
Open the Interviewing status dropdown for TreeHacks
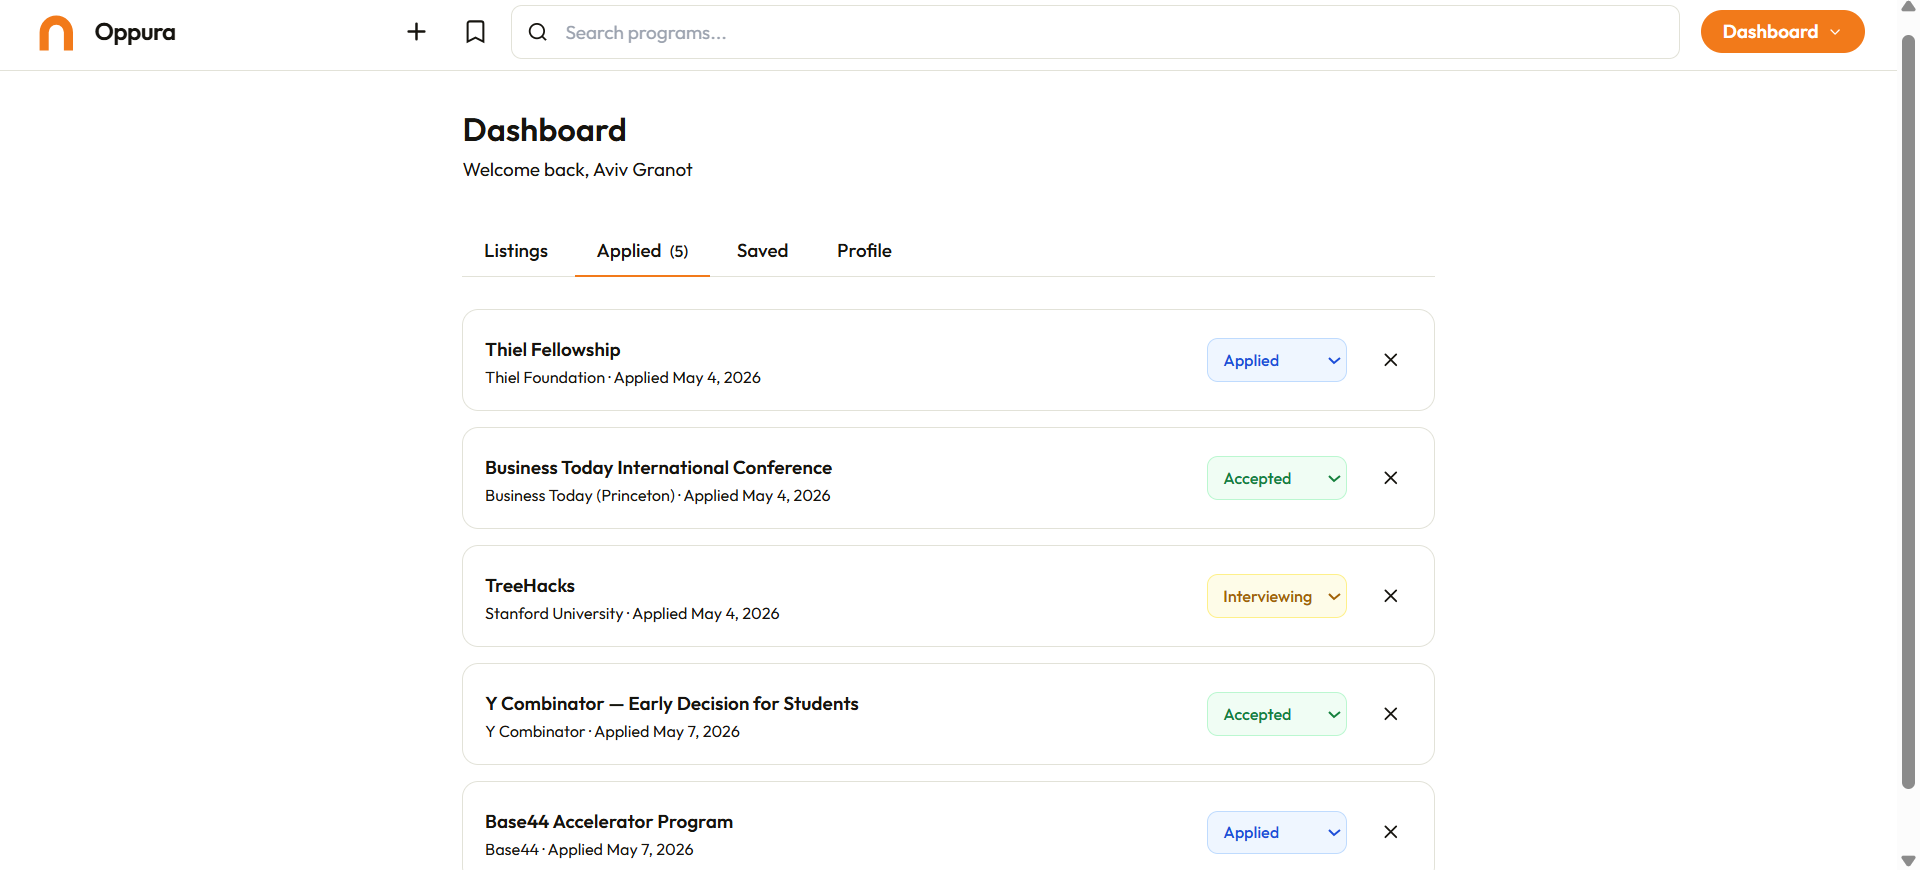point(1277,596)
